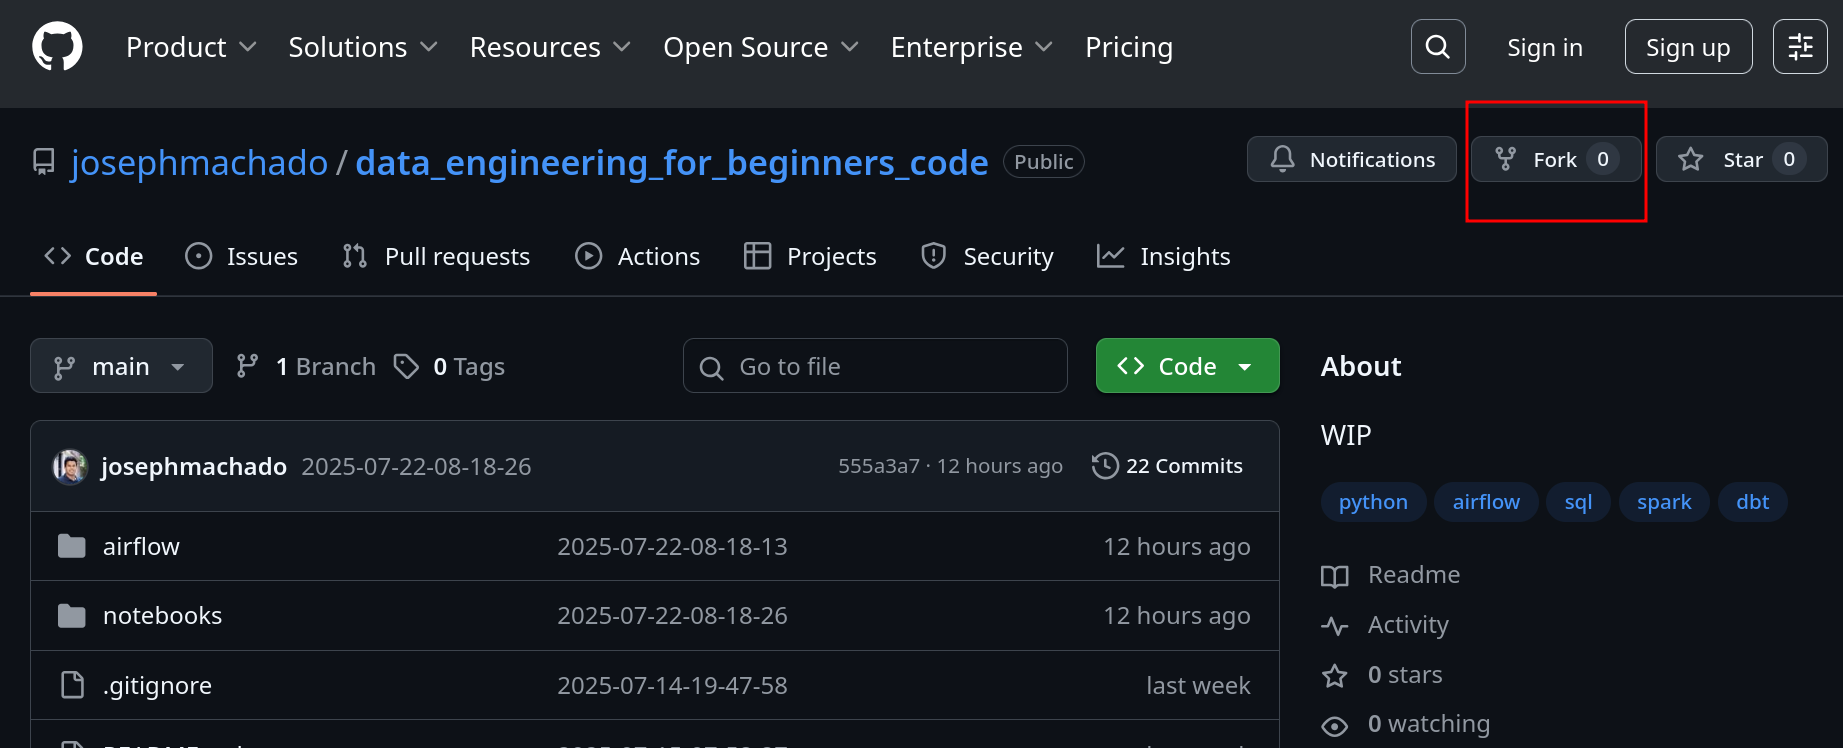Expand the Enterprise menu
1843x748 pixels.
(x=972, y=47)
